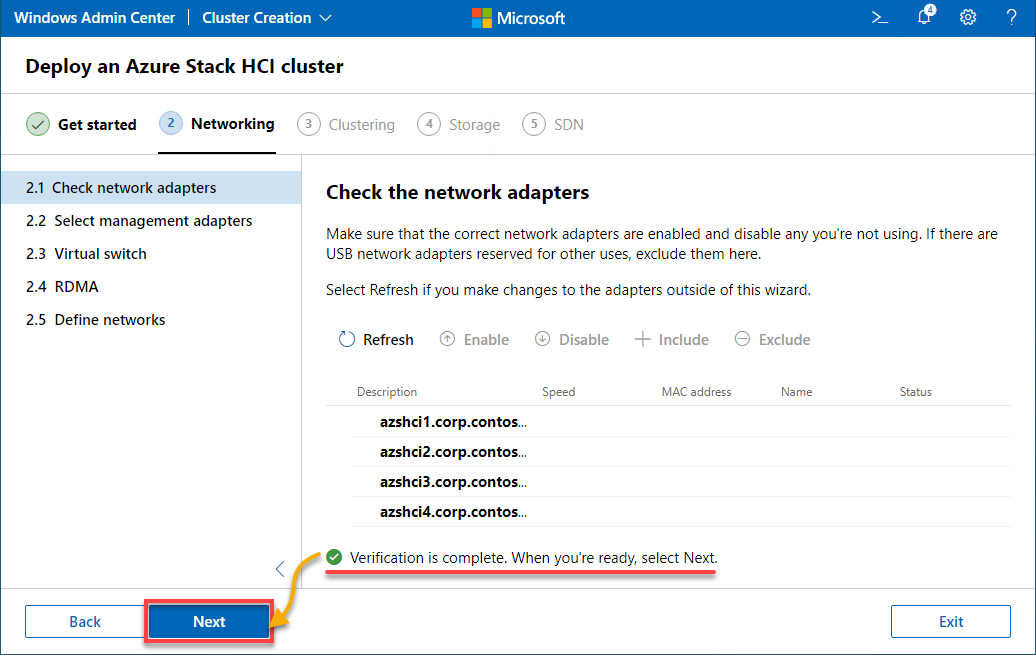Click the green verification complete checkmark icon
Screen dimensions: 1036x655
pyautogui.click(x=334, y=557)
